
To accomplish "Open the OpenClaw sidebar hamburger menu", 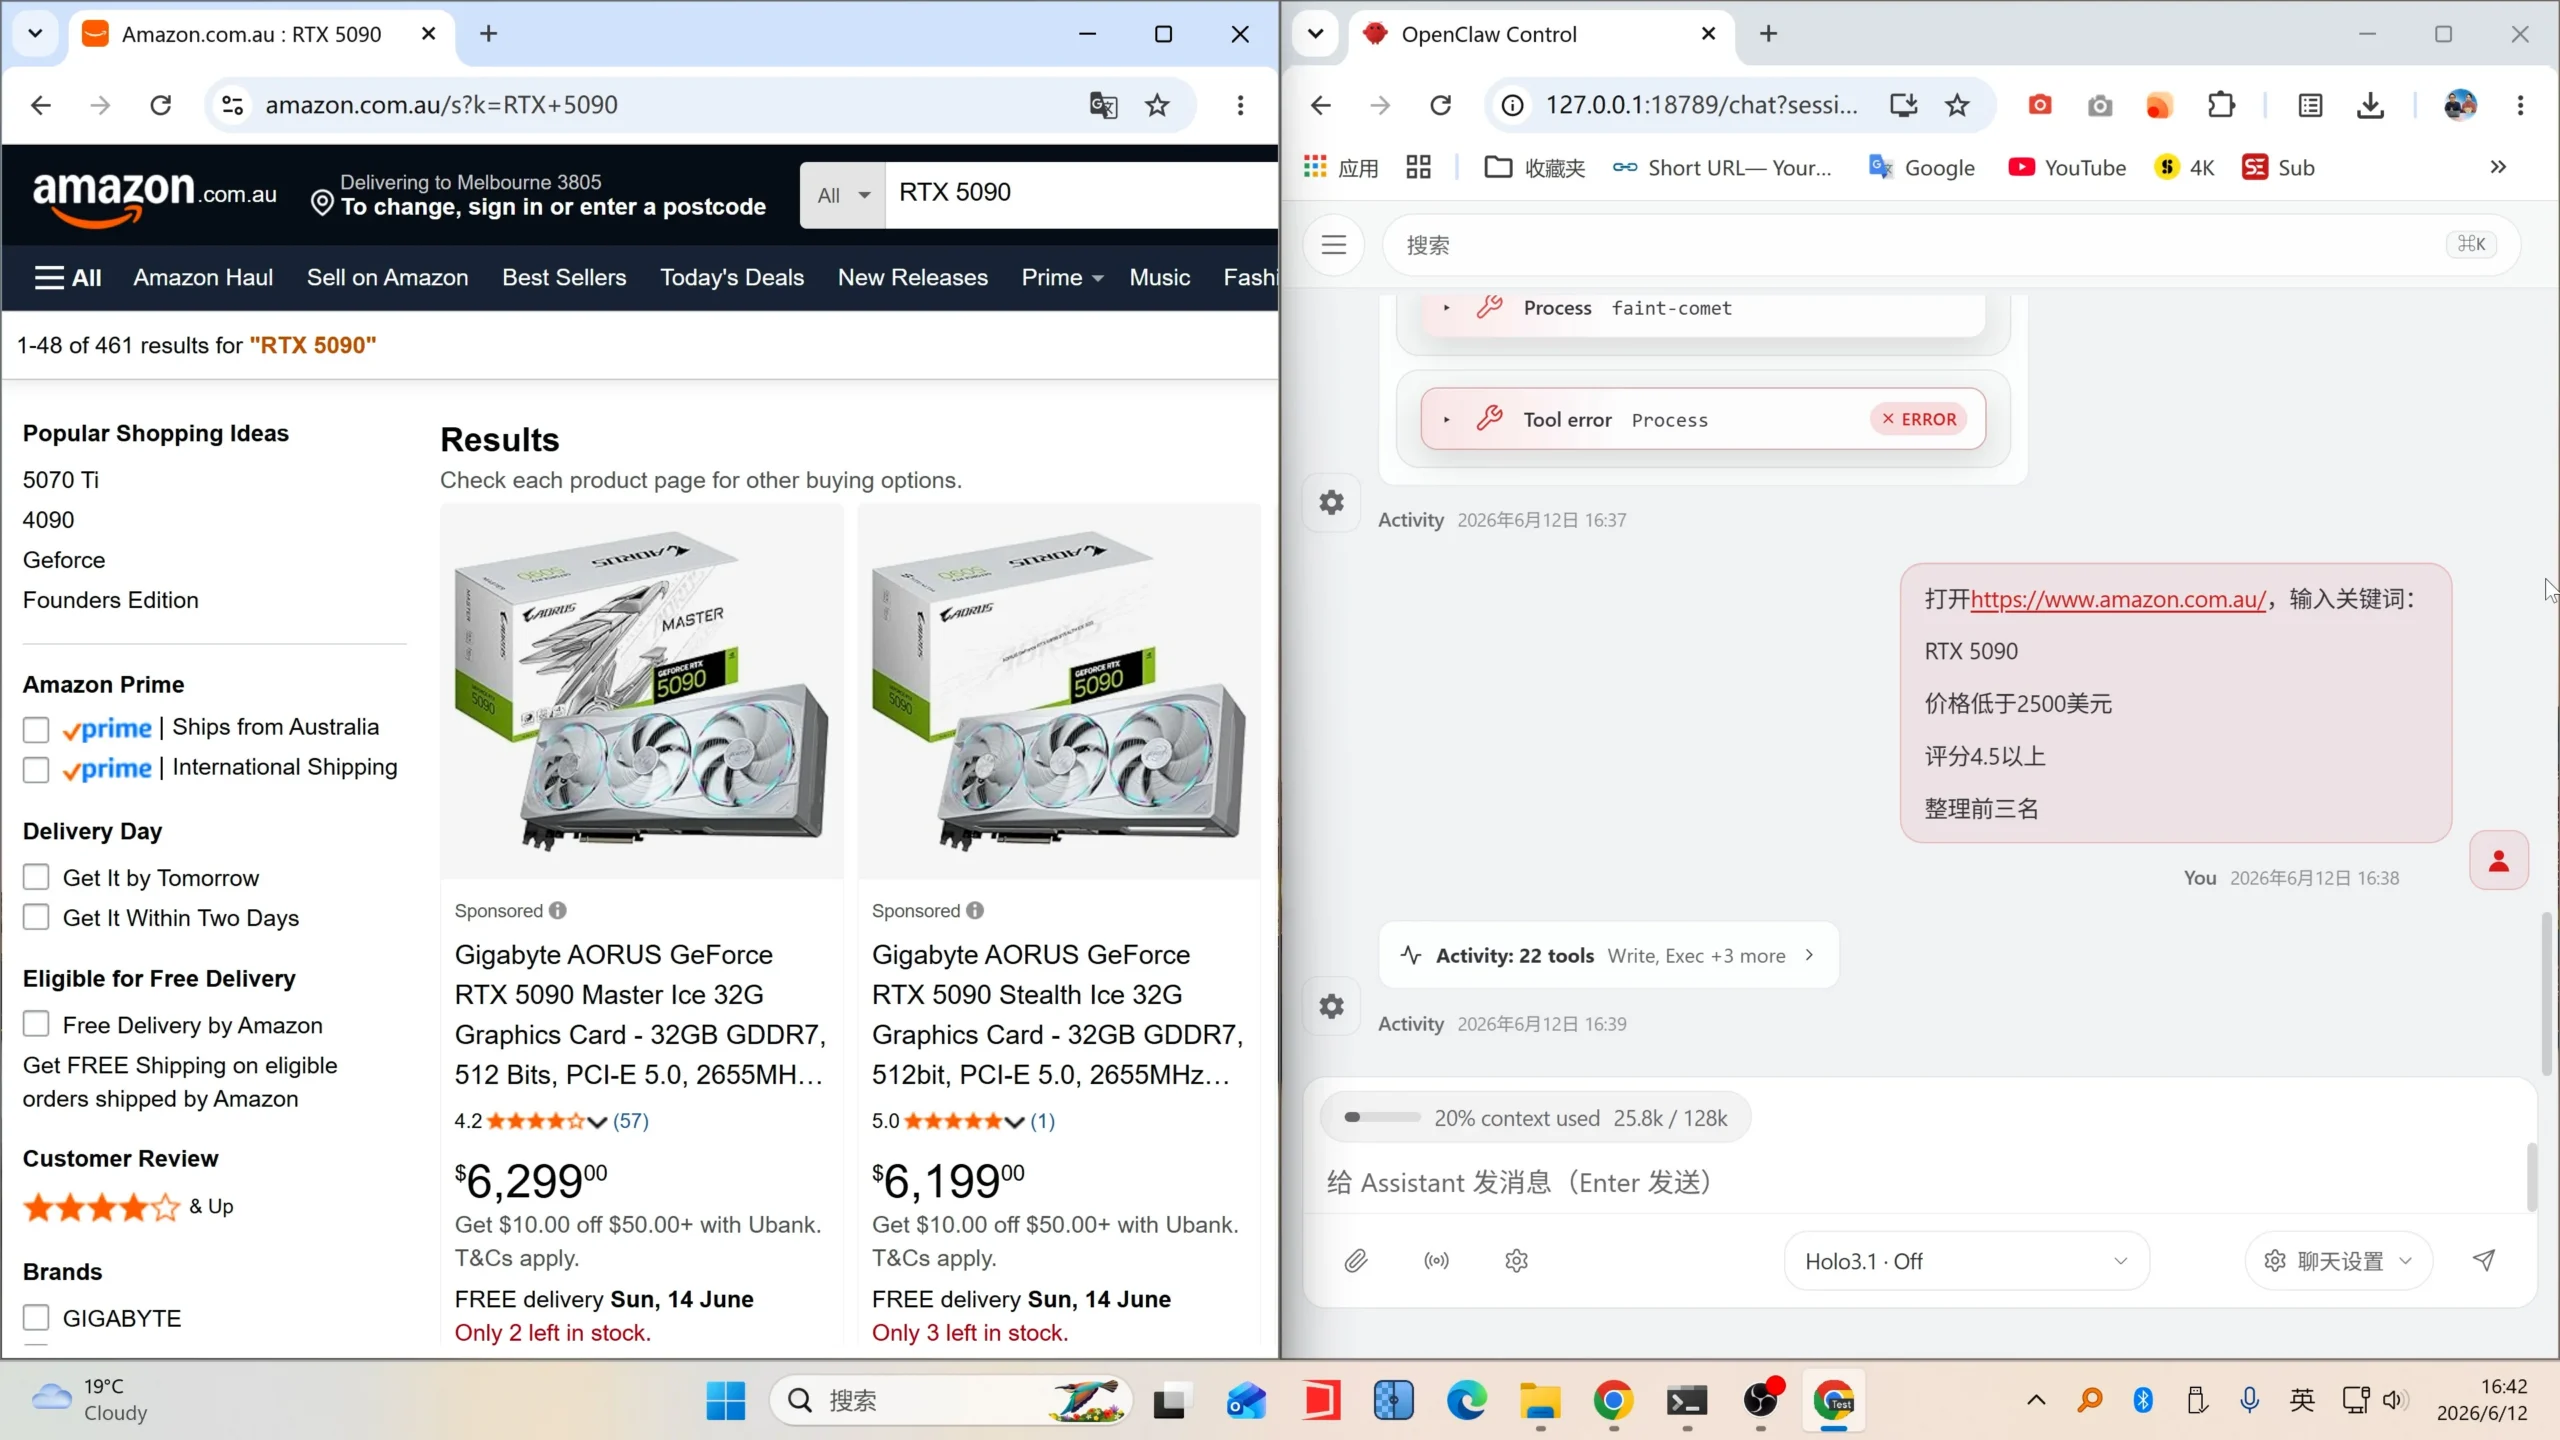I will coord(1334,245).
